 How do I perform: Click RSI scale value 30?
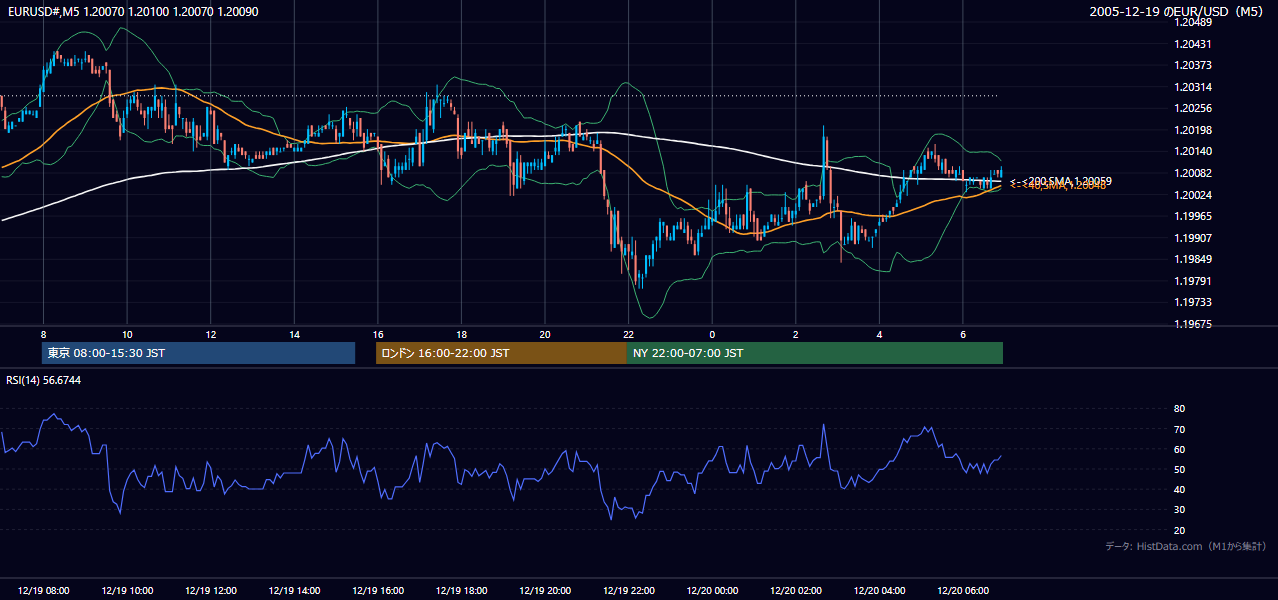click(1179, 510)
